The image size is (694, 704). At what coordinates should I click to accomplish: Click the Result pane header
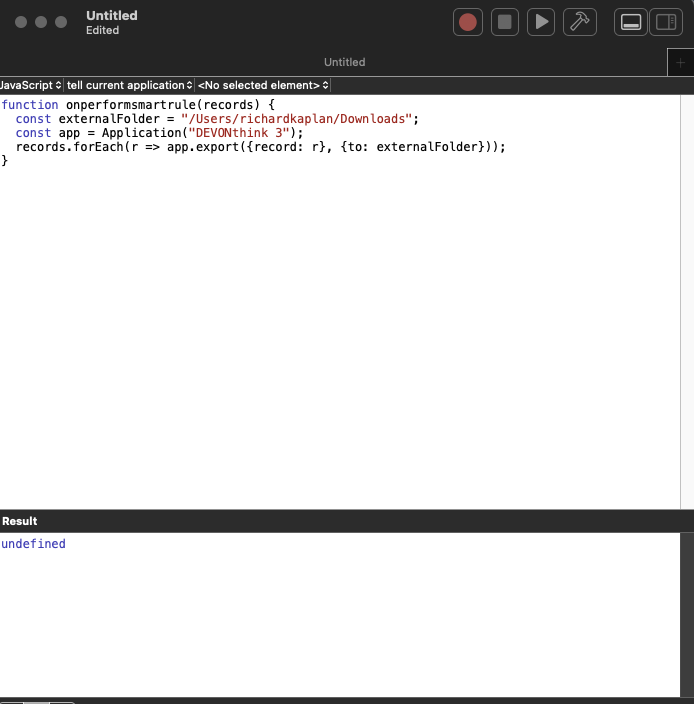click(x=20, y=521)
